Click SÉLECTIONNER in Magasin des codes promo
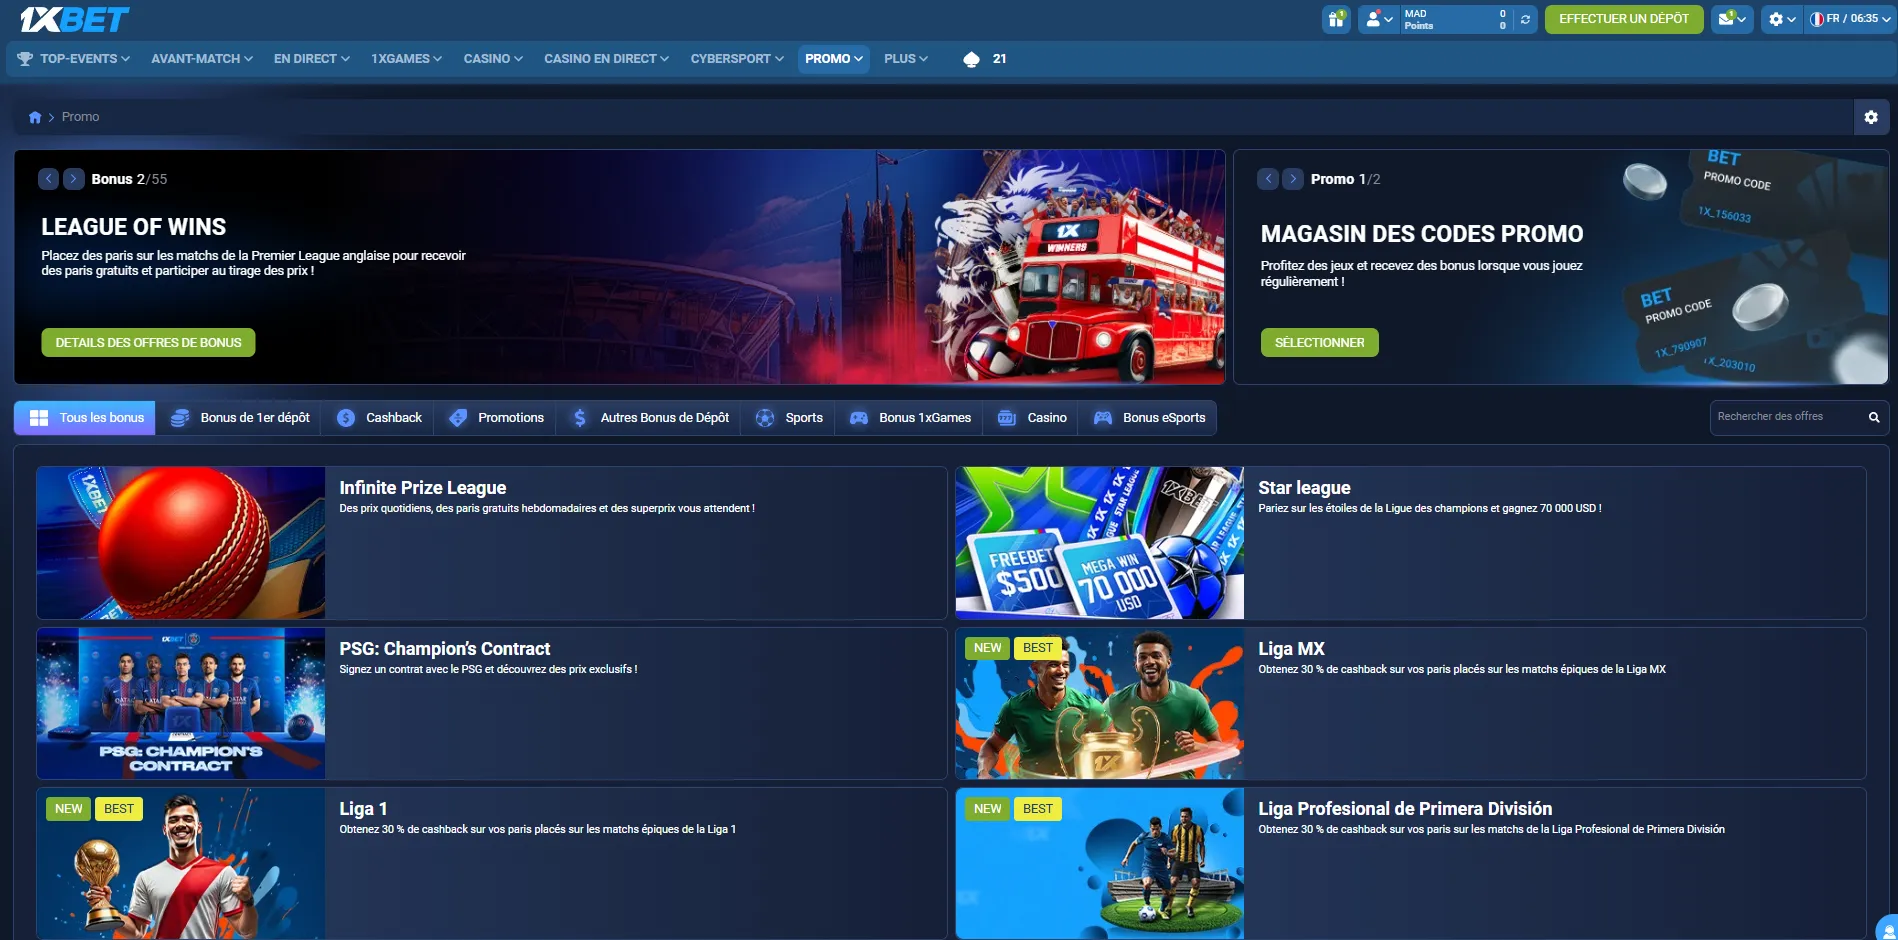Image resolution: width=1898 pixels, height=940 pixels. [x=1319, y=342]
